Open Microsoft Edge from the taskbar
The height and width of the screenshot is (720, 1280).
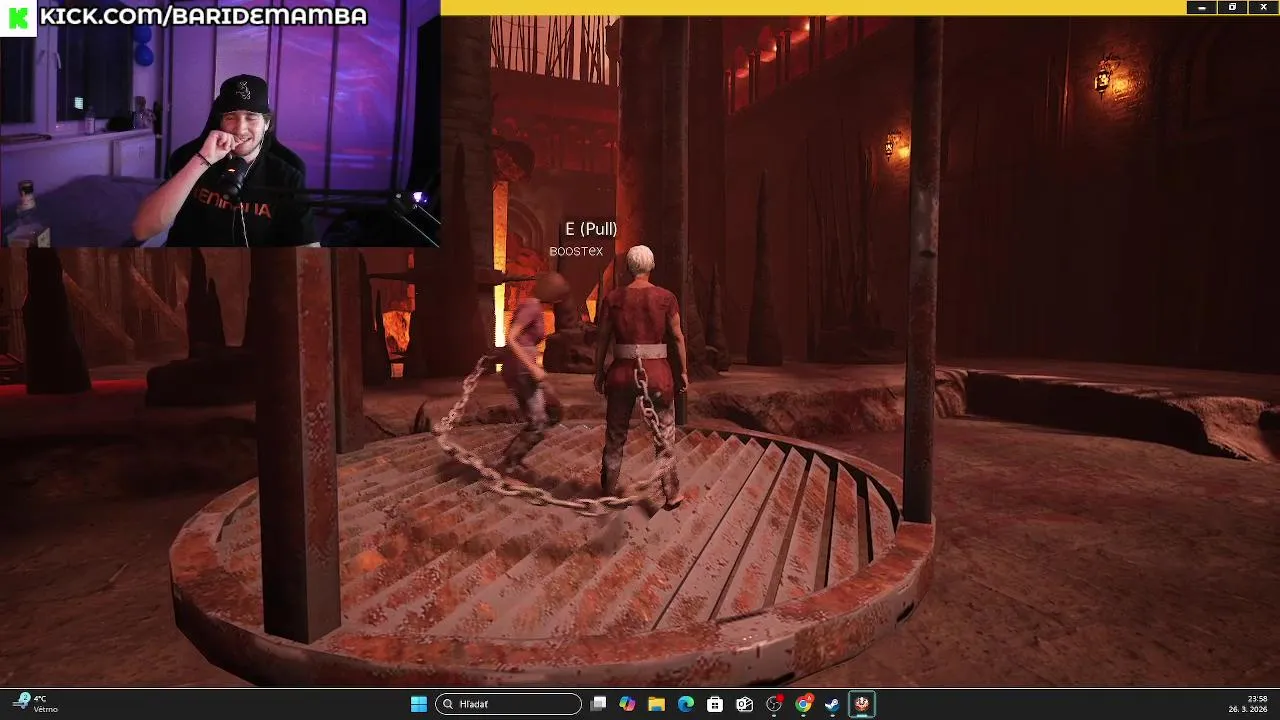click(x=686, y=704)
